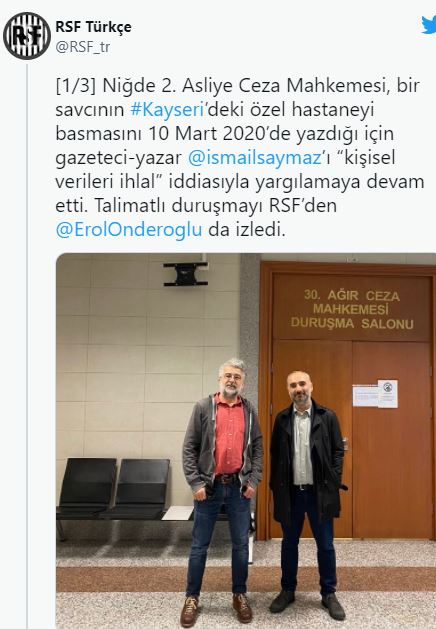Click the 30. Ağır Ceza Mahkemesi door sign
The width and height of the screenshot is (436, 629).
point(352,310)
